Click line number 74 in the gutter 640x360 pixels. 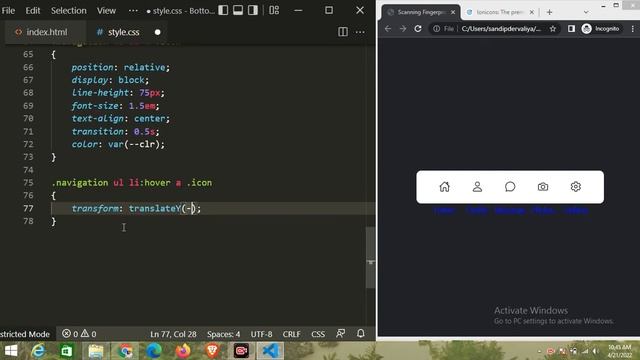28,170
